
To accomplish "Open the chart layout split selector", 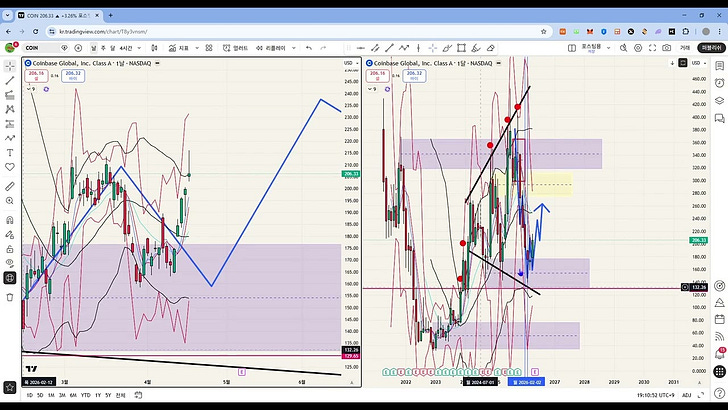I will point(572,48).
